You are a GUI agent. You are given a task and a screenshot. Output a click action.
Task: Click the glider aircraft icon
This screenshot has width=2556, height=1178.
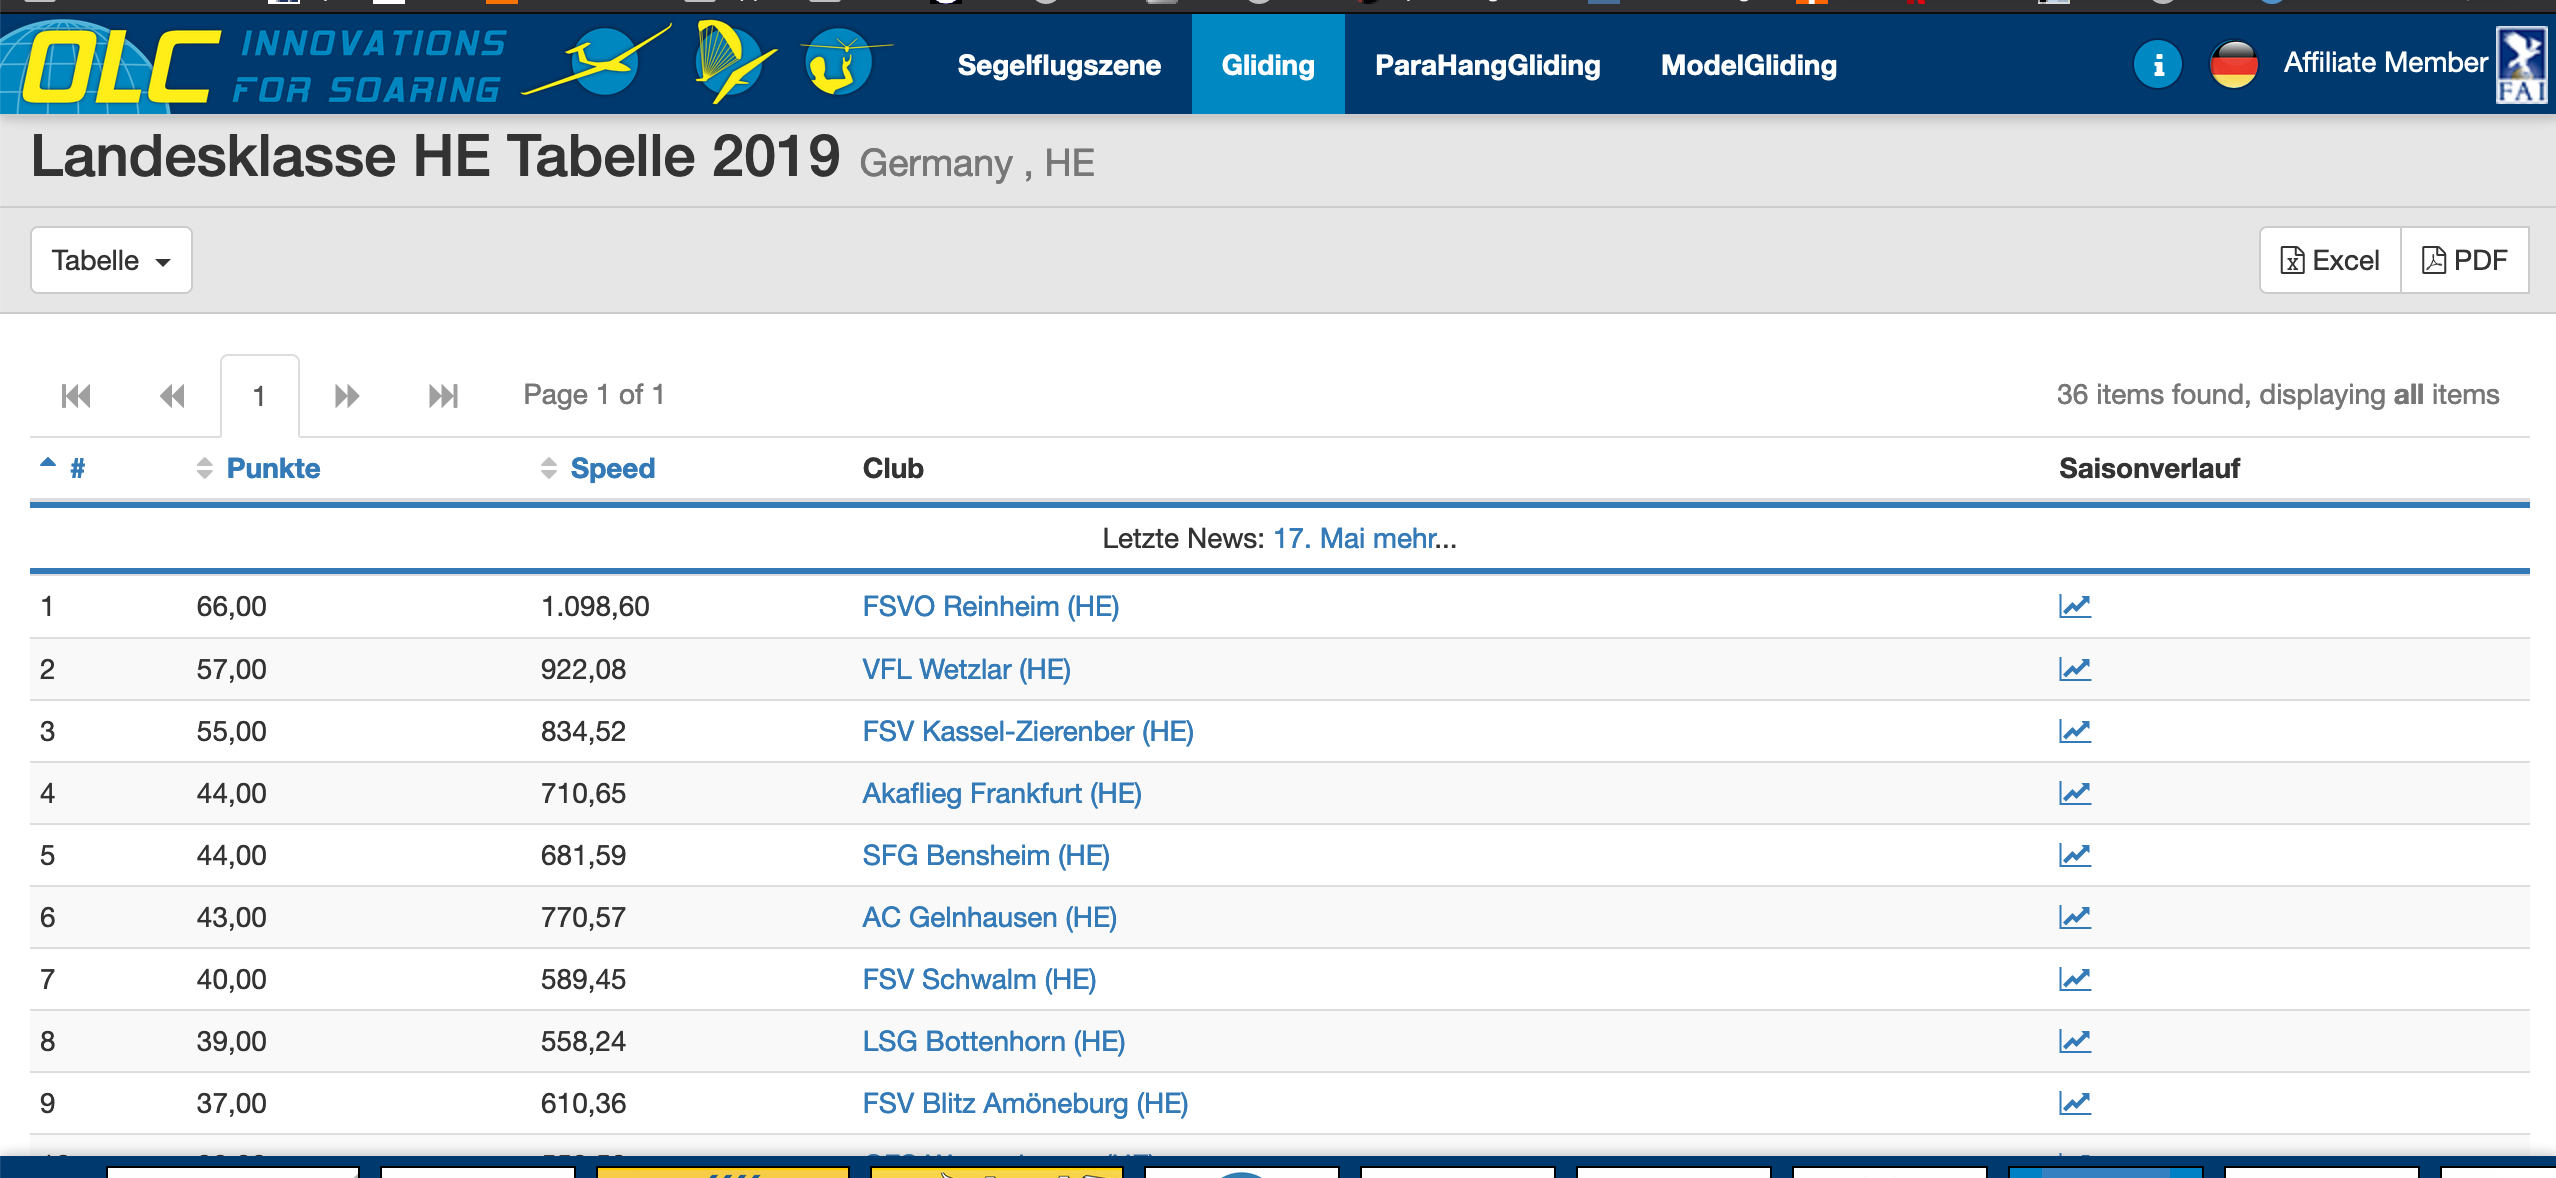point(600,62)
